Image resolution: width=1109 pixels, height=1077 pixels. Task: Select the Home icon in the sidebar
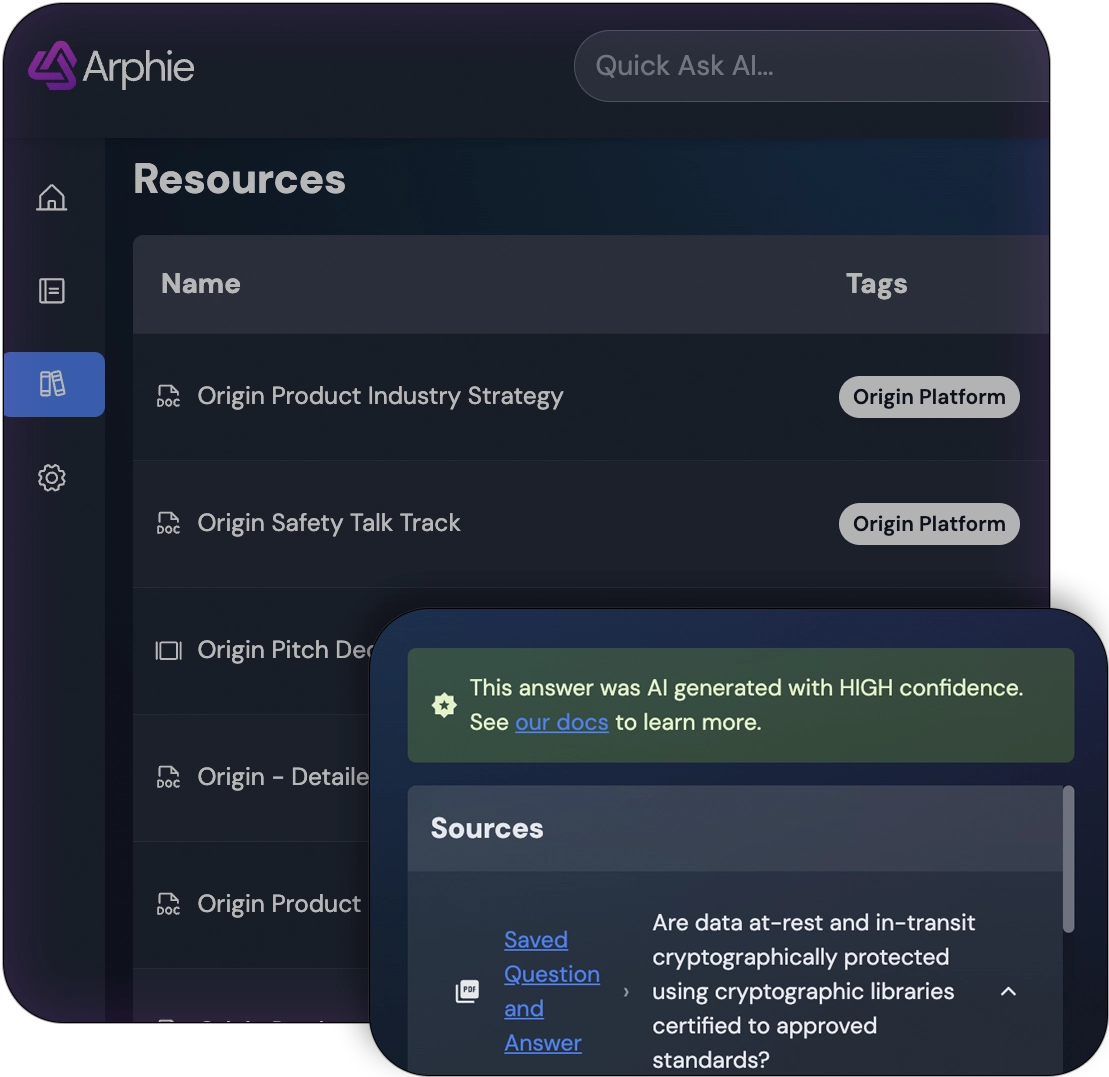click(x=52, y=198)
